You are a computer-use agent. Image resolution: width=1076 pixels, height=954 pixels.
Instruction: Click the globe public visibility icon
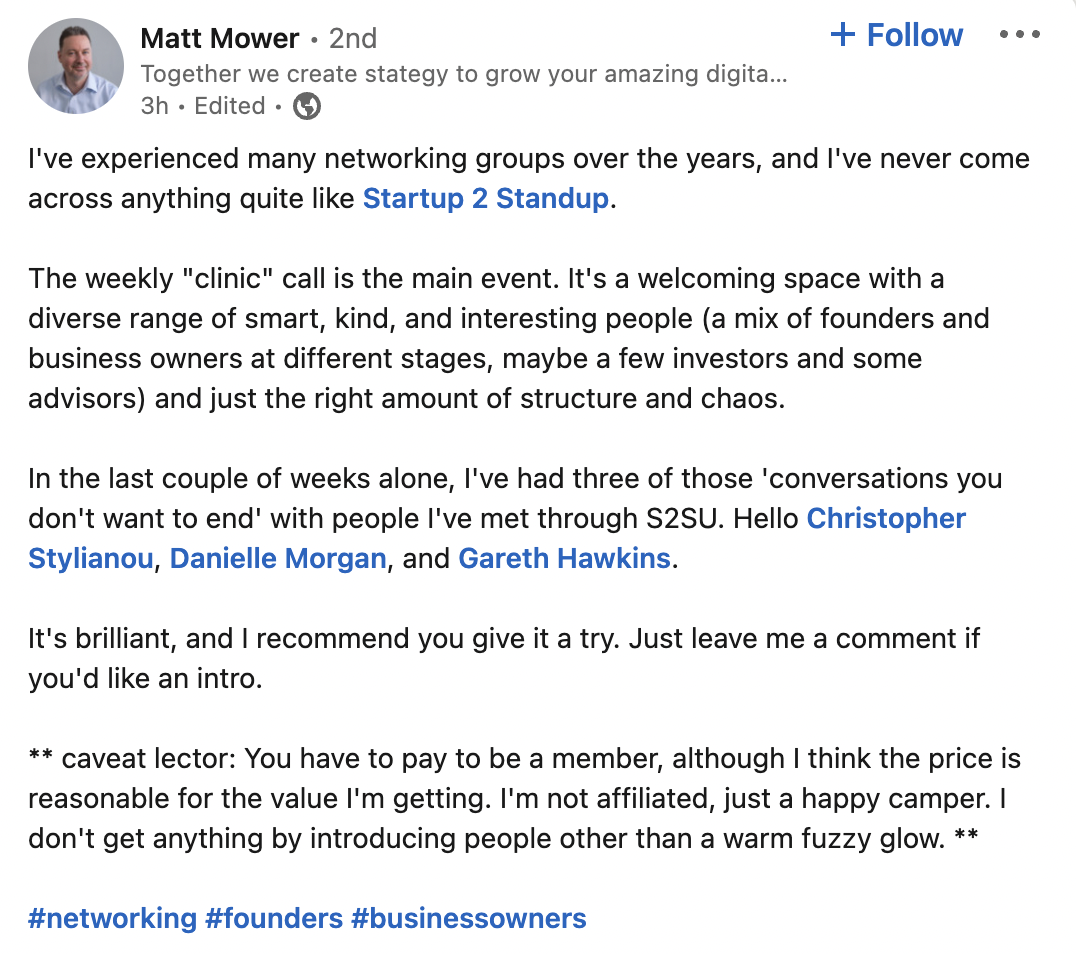coord(307,106)
